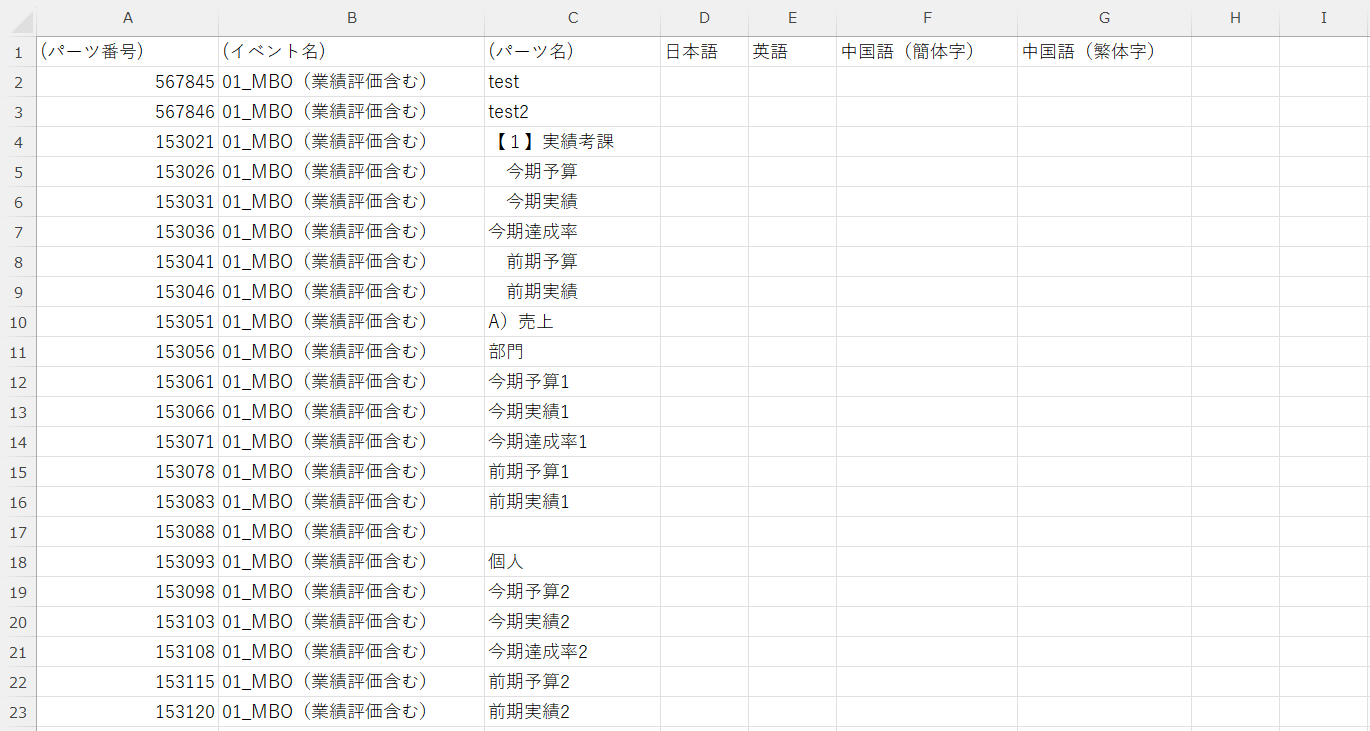Click the header cell labeled （パーツ番号）
The image size is (1370, 731).
128,51
